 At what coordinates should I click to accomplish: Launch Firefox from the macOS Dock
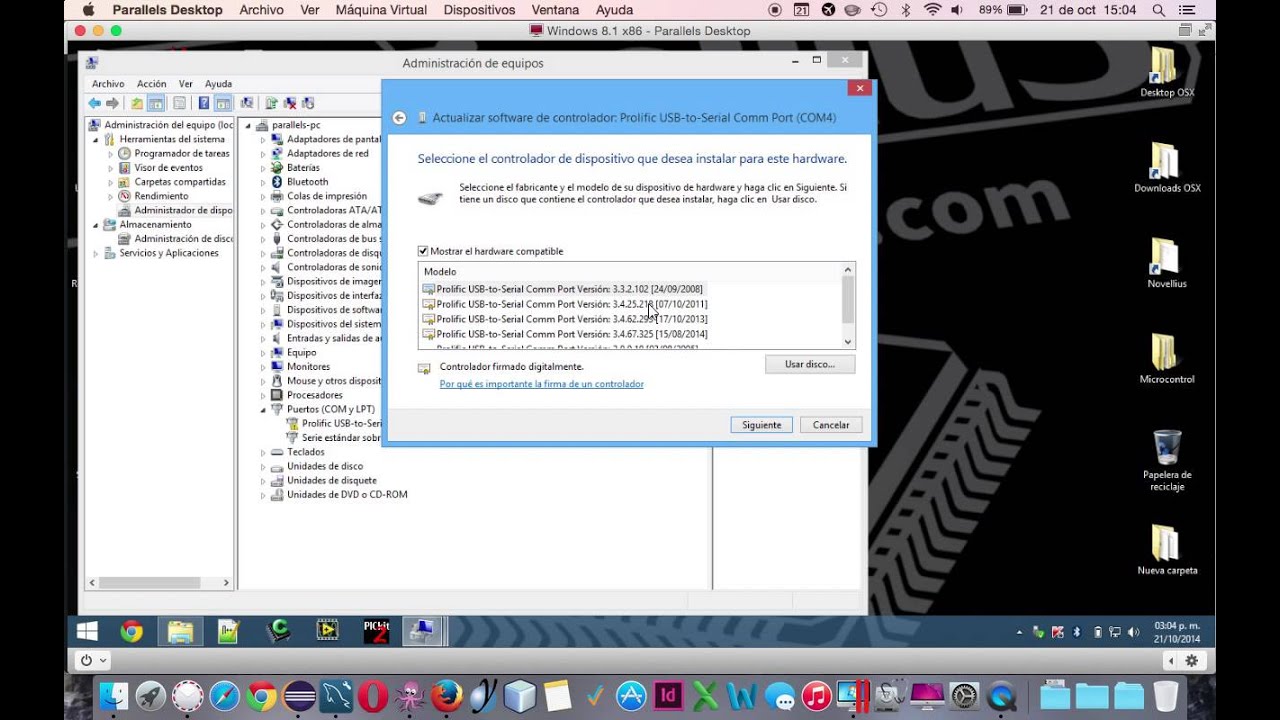click(x=447, y=696)
